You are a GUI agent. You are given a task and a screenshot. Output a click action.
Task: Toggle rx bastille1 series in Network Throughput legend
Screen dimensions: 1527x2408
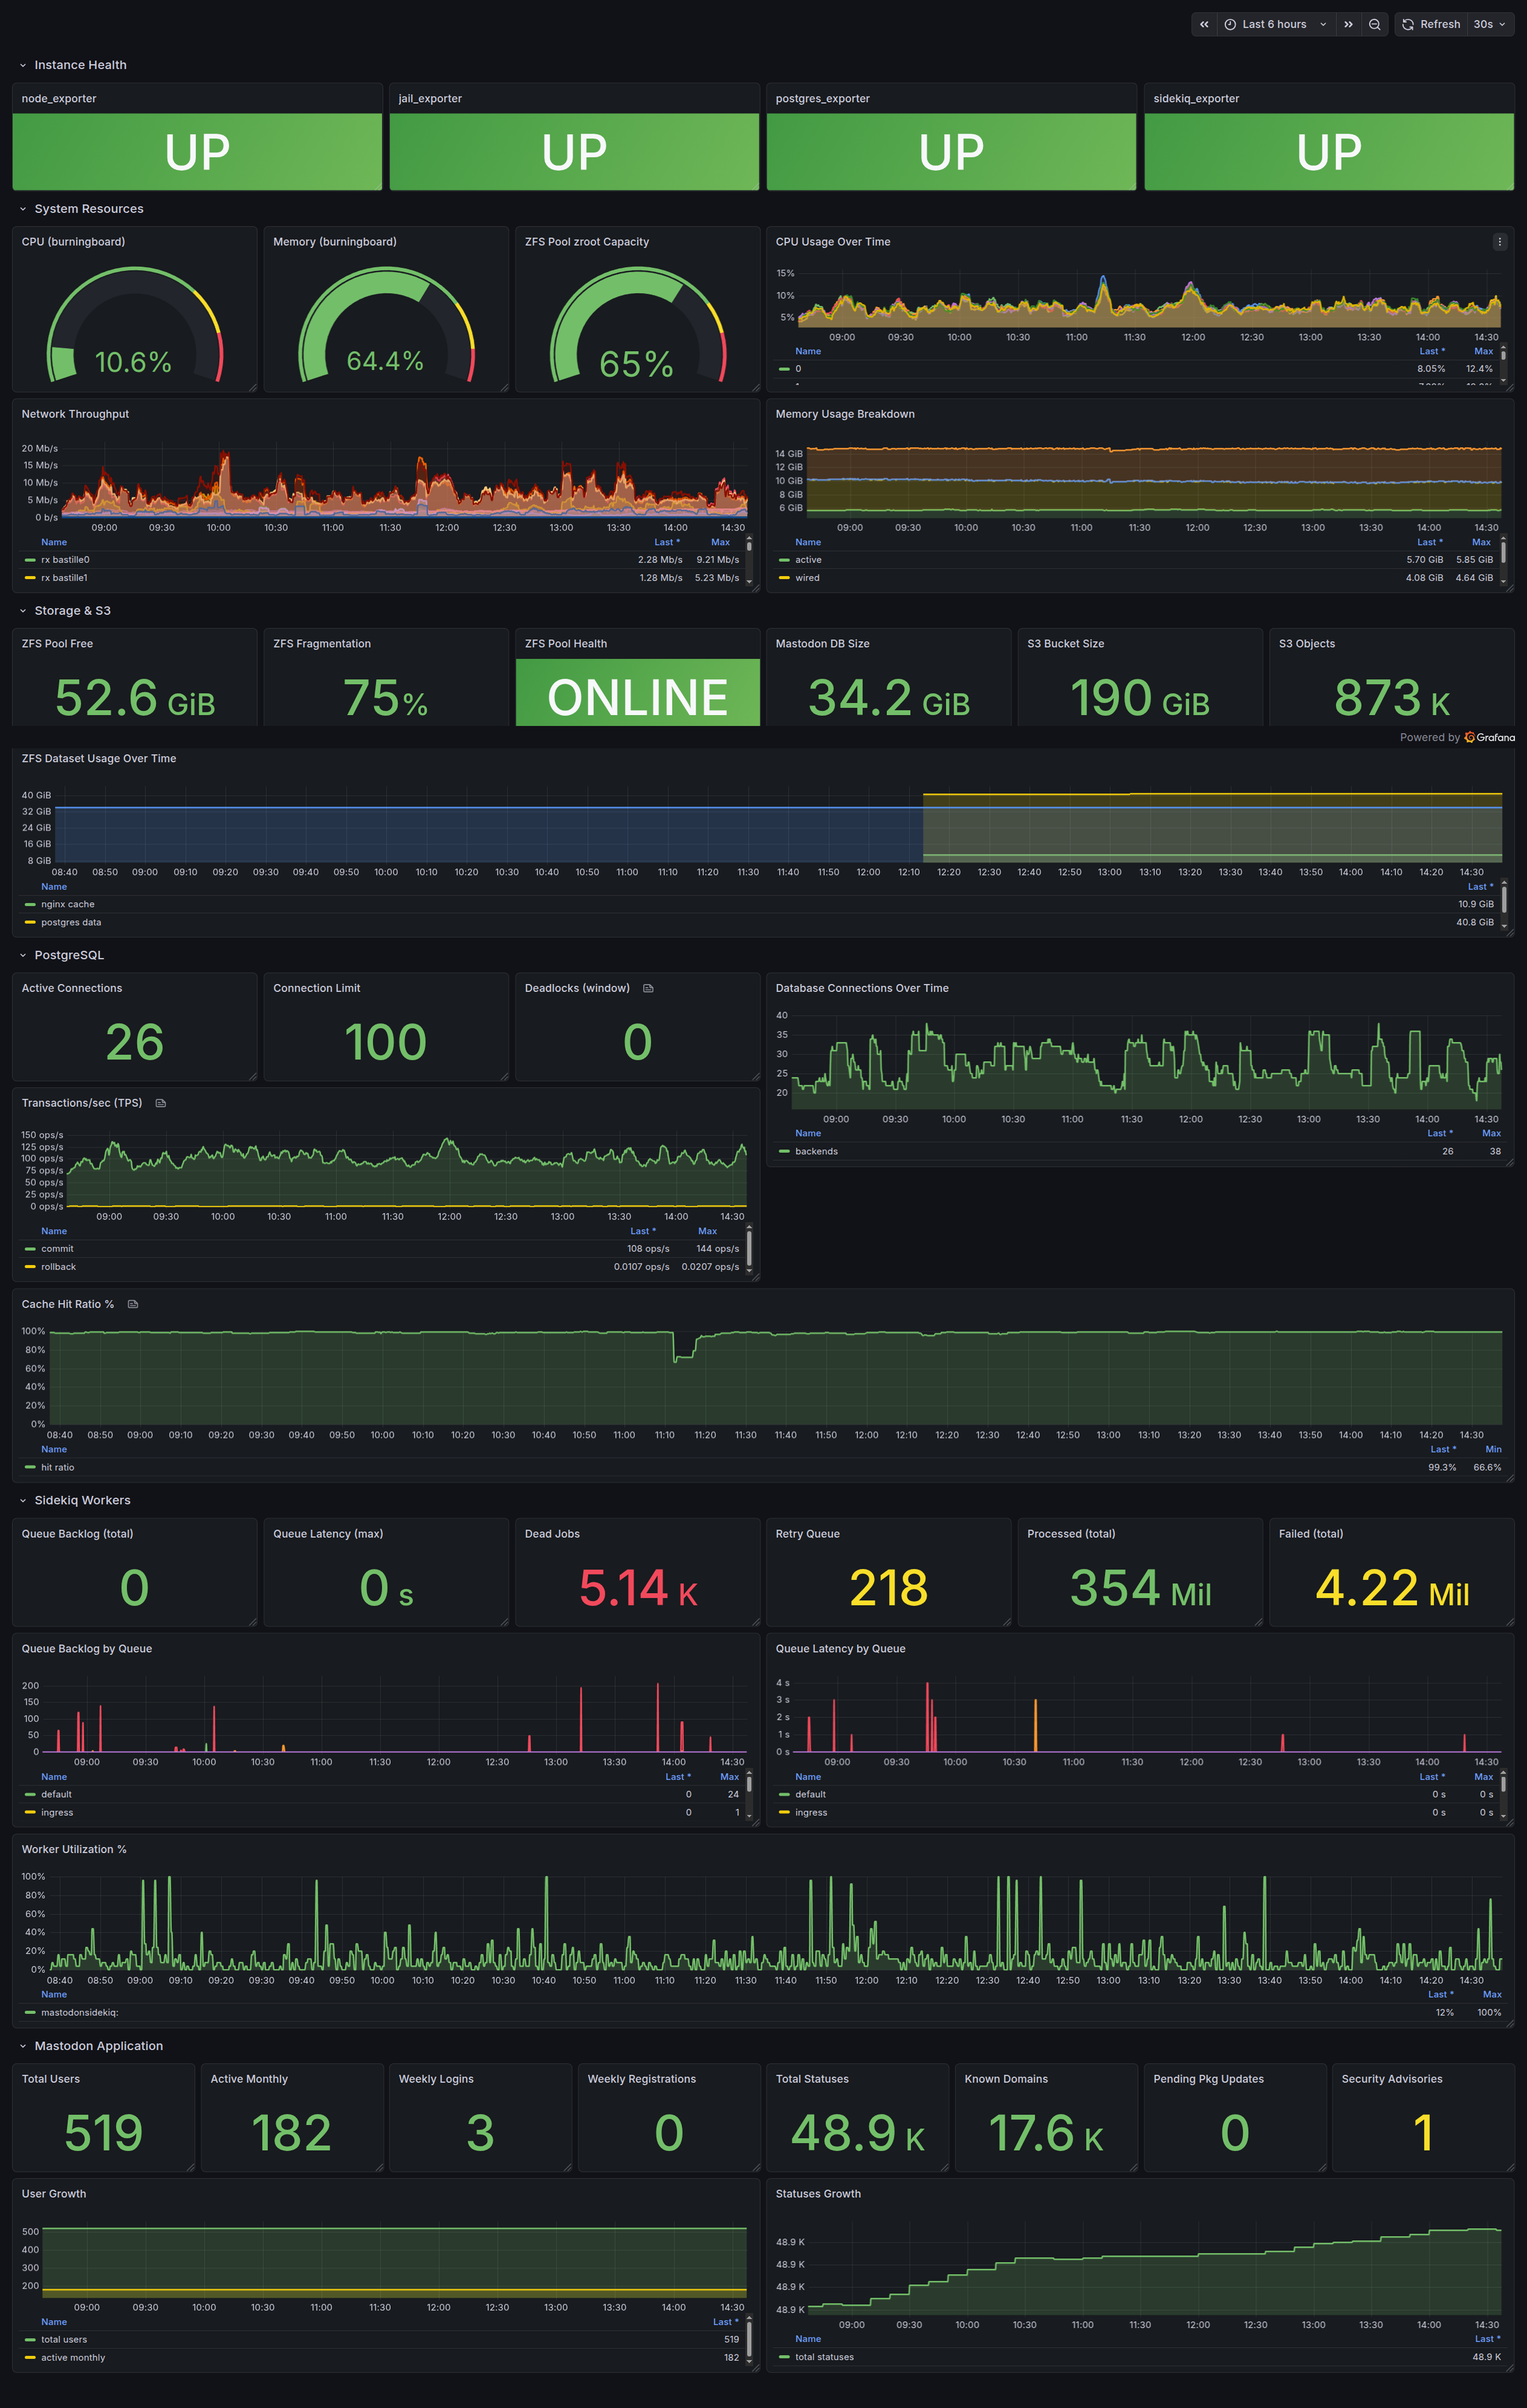point(64,578)
